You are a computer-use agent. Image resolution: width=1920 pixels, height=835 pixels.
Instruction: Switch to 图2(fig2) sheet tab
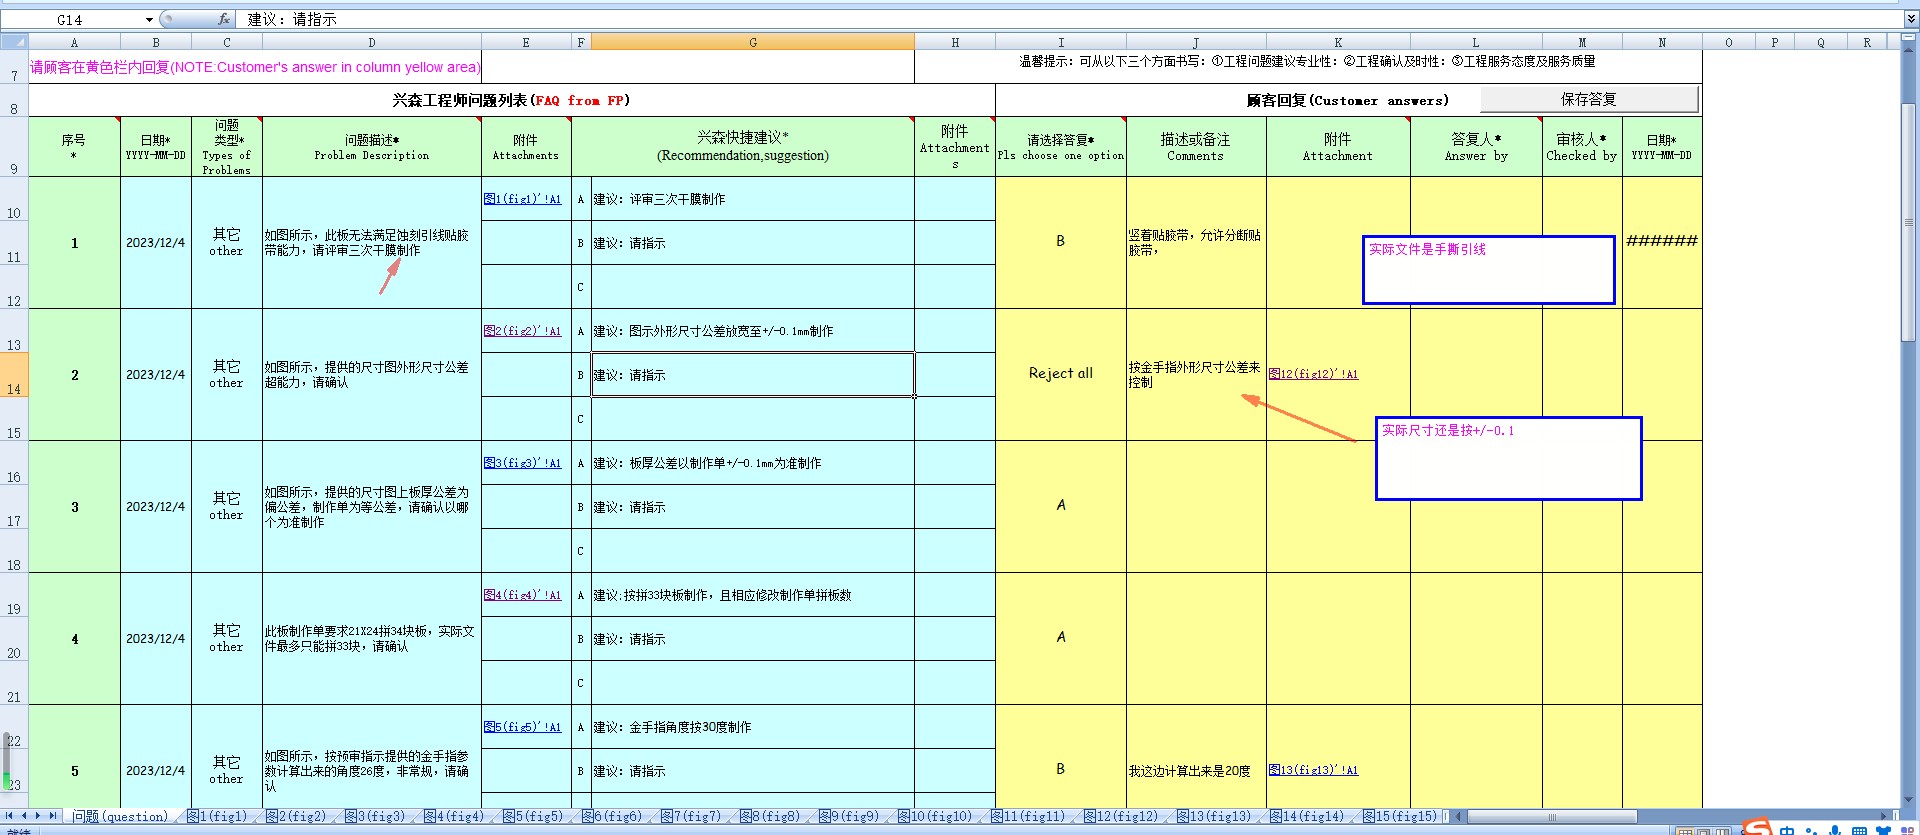[296, 816]
